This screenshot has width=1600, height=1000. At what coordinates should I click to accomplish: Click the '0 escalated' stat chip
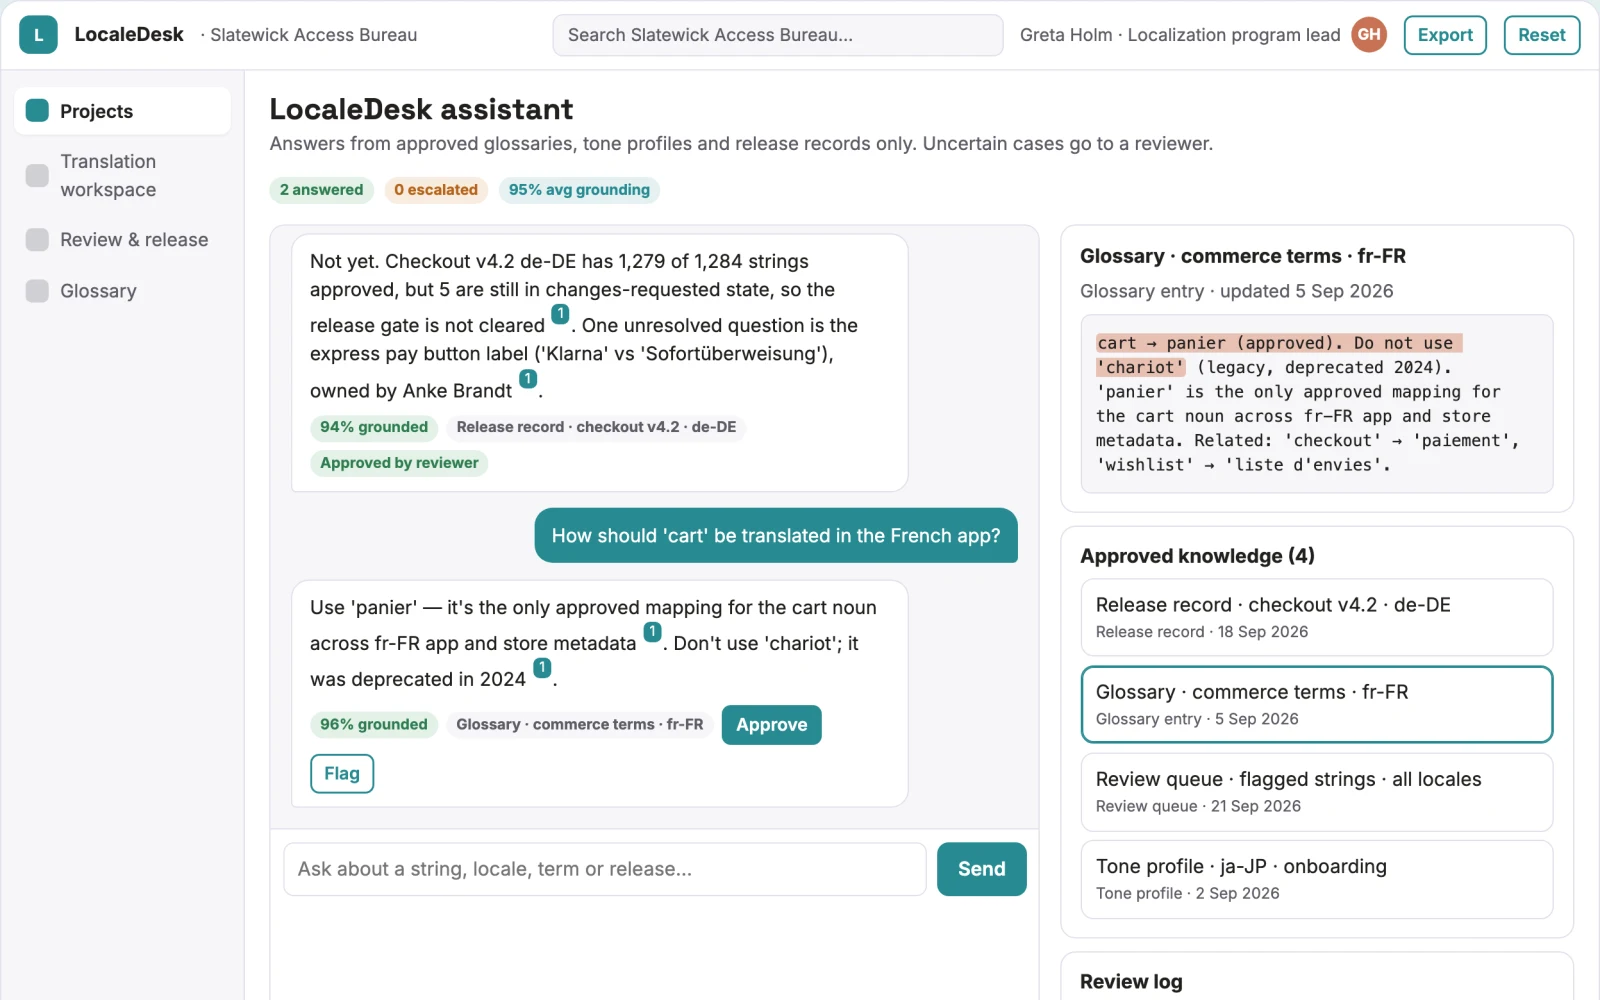[436, 190]
